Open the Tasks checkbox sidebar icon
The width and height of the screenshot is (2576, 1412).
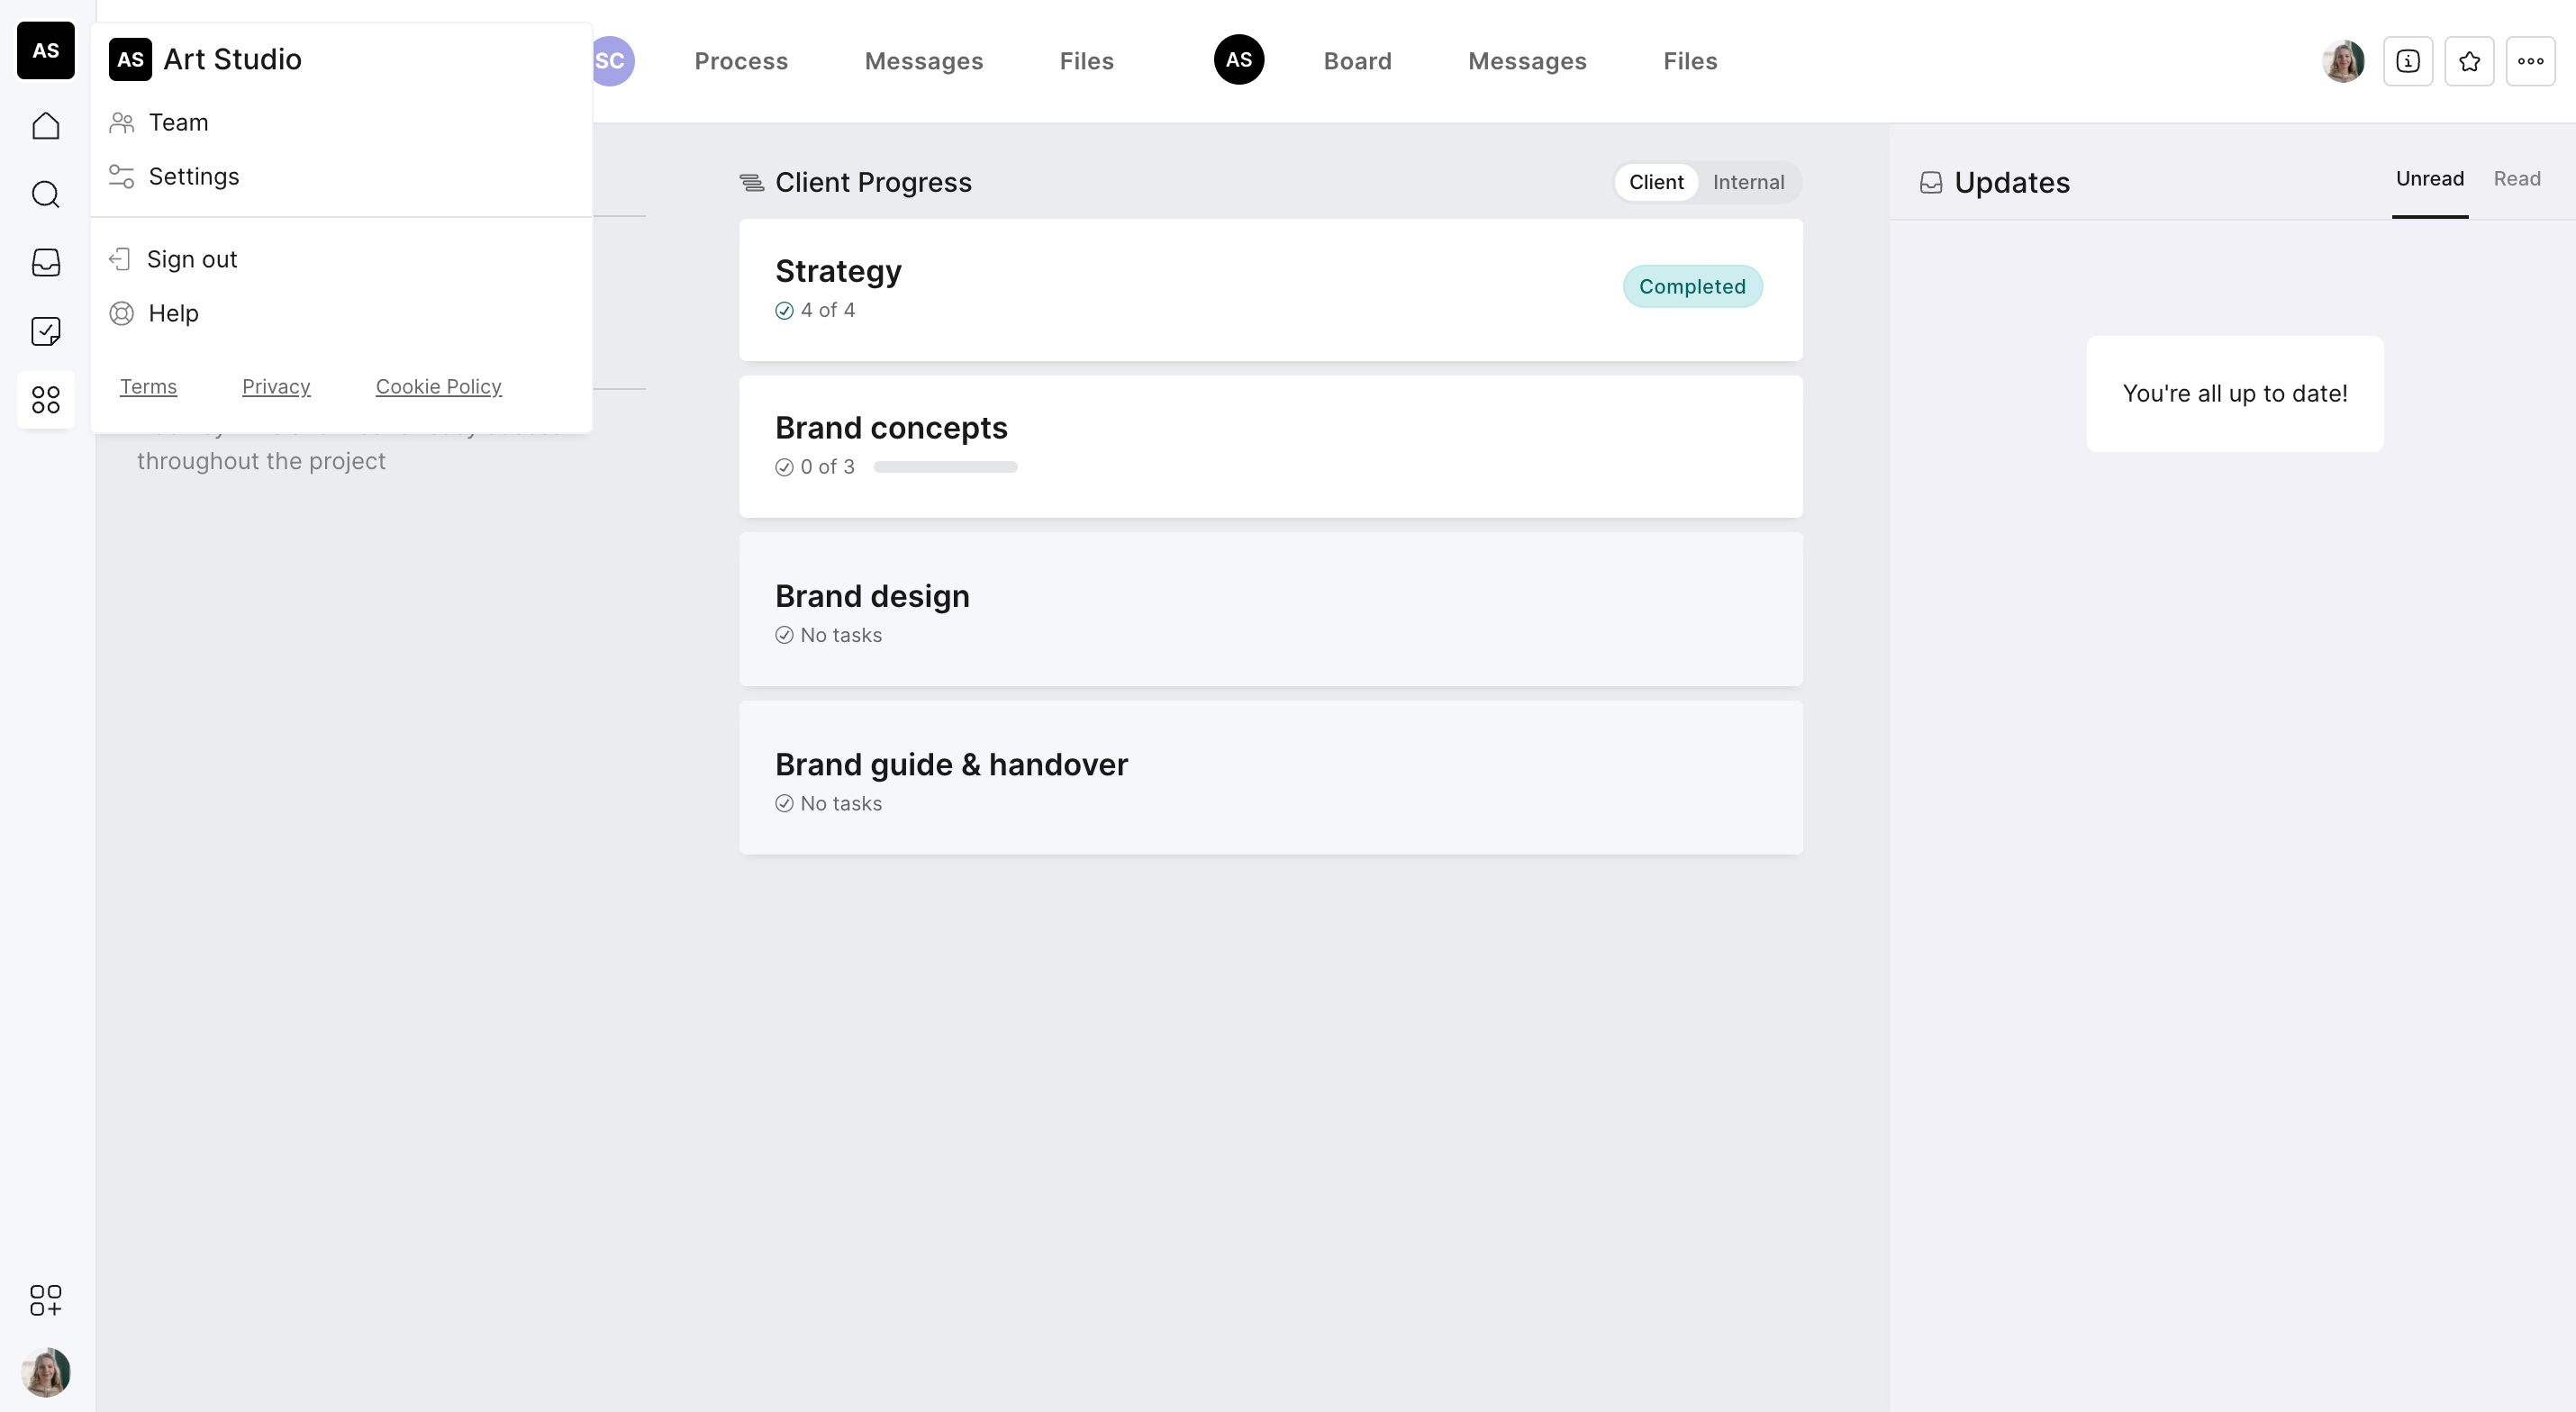point(46,331)
